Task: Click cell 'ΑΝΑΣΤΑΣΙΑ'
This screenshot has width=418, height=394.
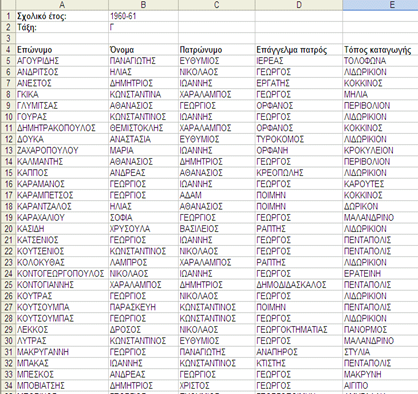Action: click(x=143, y=139)
